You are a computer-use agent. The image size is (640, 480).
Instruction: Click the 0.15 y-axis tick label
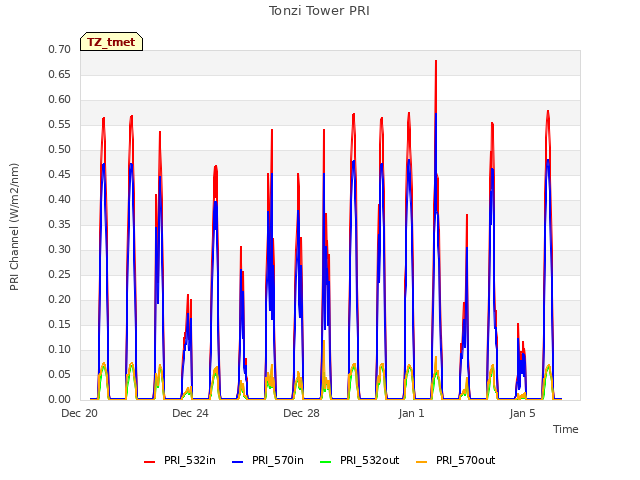[60, 324]
